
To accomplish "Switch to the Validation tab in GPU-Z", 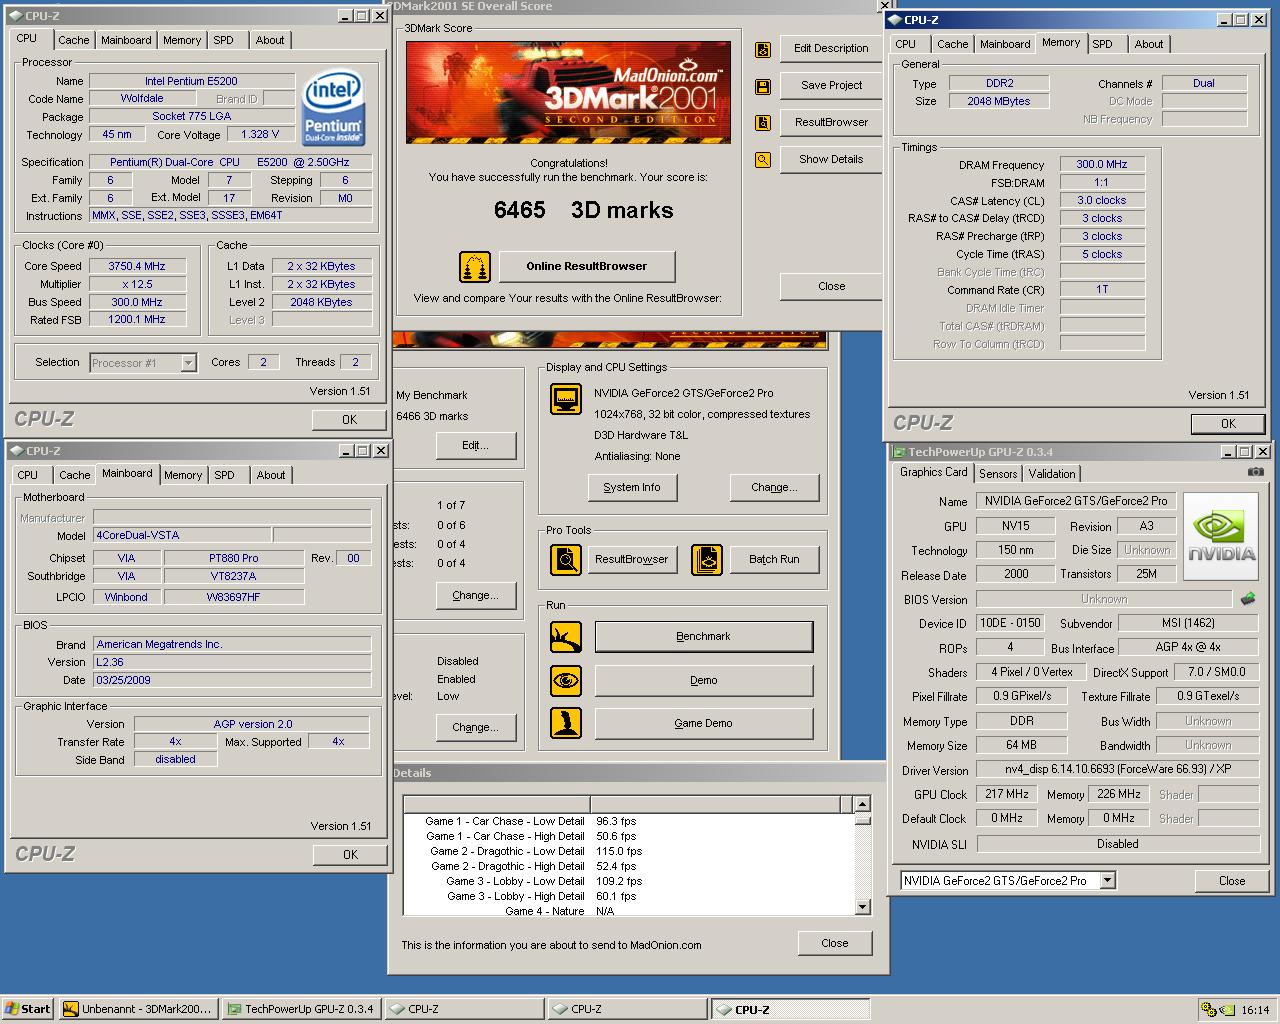I will (x=1052, y=474).
